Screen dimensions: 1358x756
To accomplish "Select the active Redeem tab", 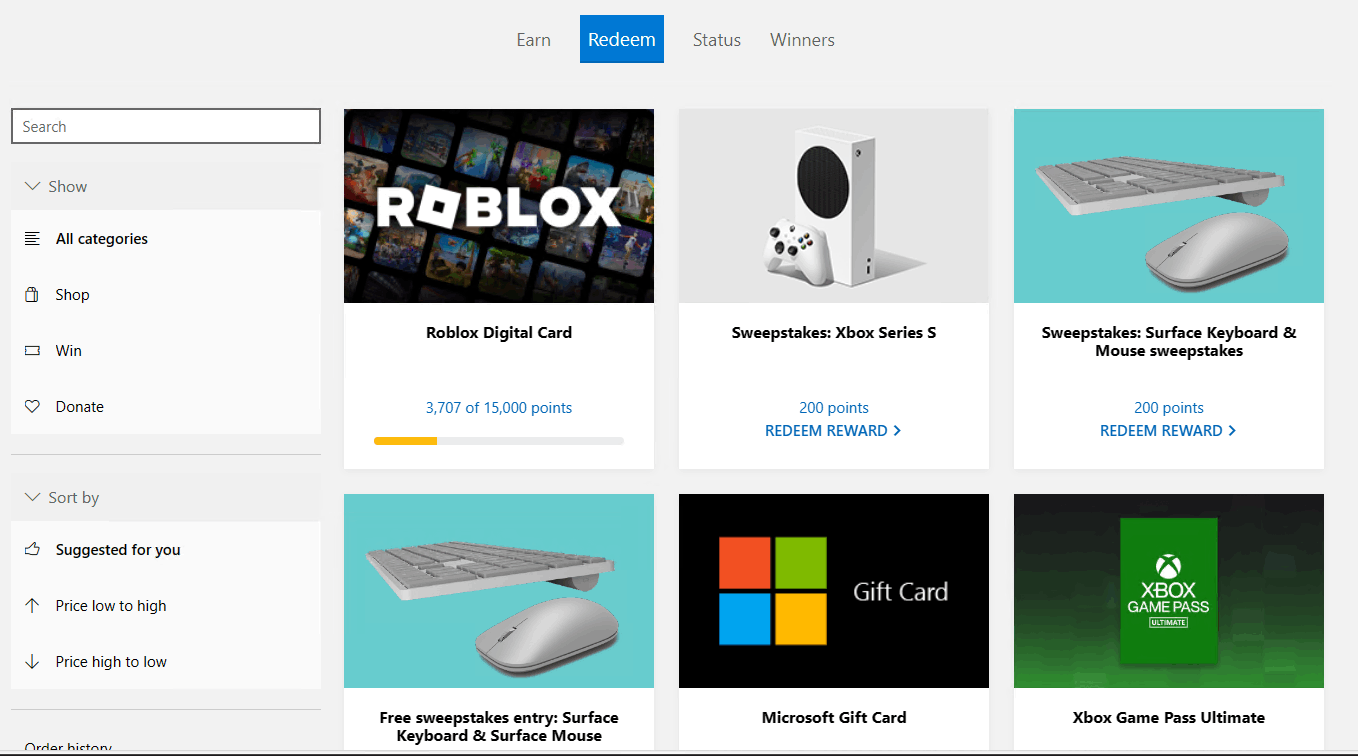I will (x=622, y=39).
